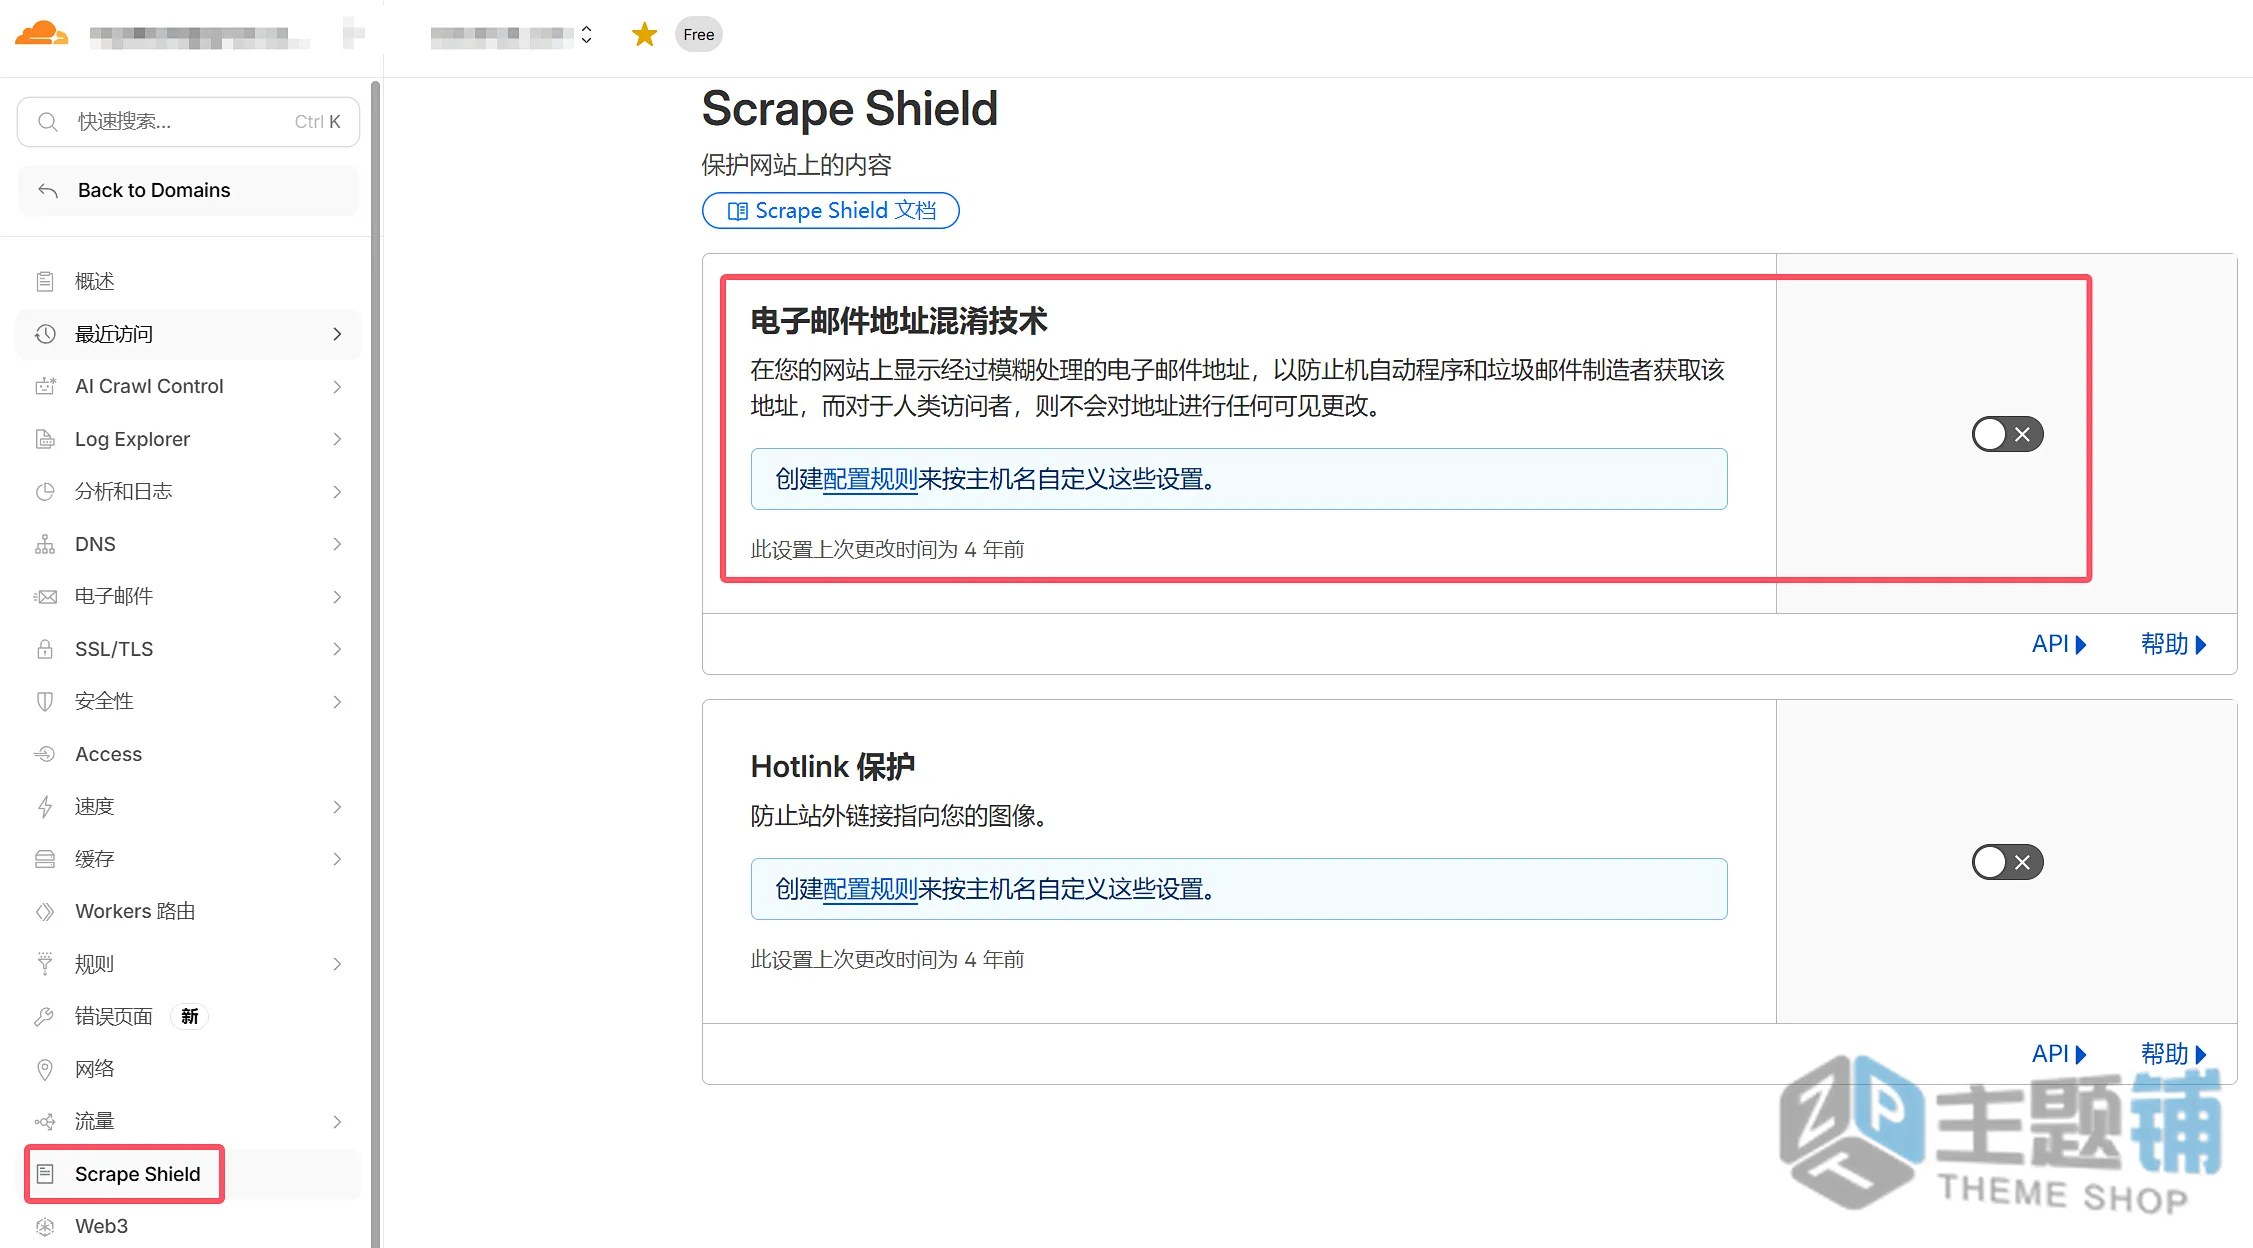Screen dimensions: 2253x1248
Task: Click the SSL/TLS padlock icon
Action: (45, 649)
